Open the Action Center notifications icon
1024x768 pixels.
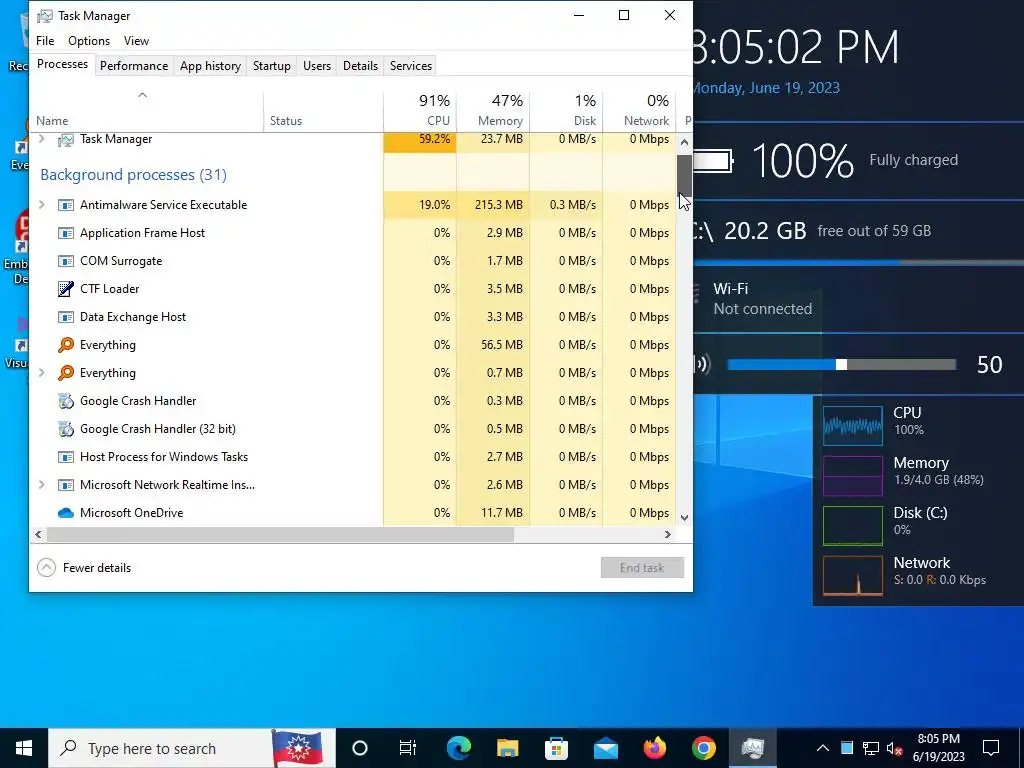[991, 748]
